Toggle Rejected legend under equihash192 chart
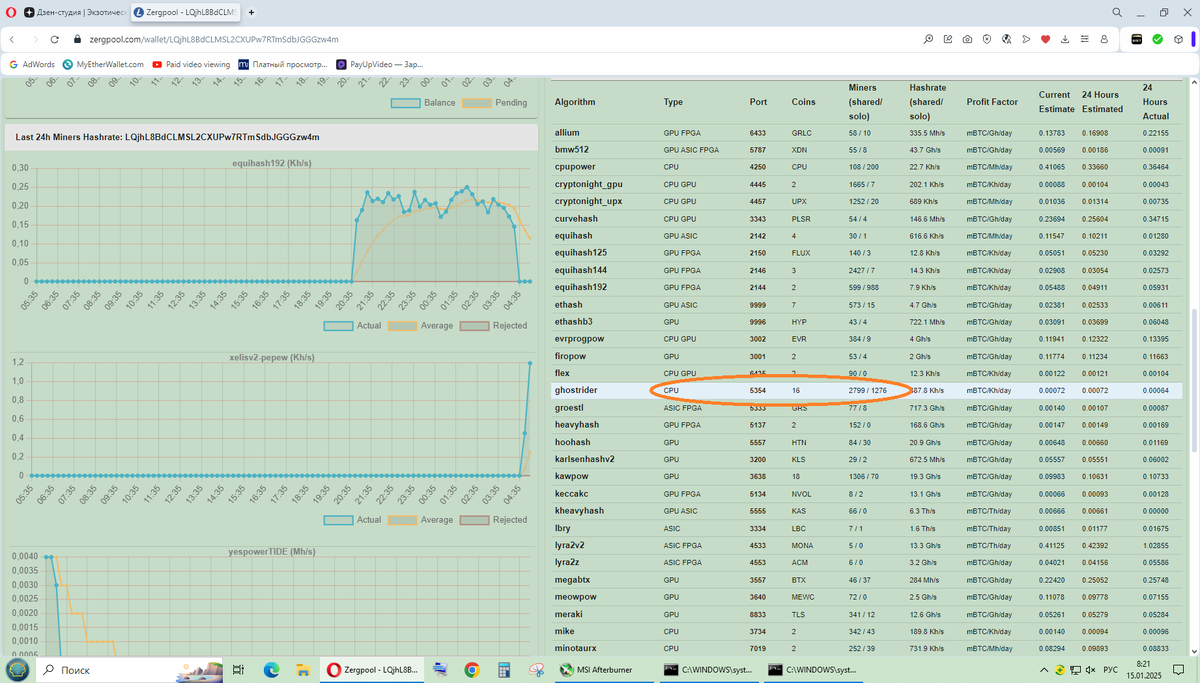The height and width of the screenshot is (683, 1200). [493, 325]
